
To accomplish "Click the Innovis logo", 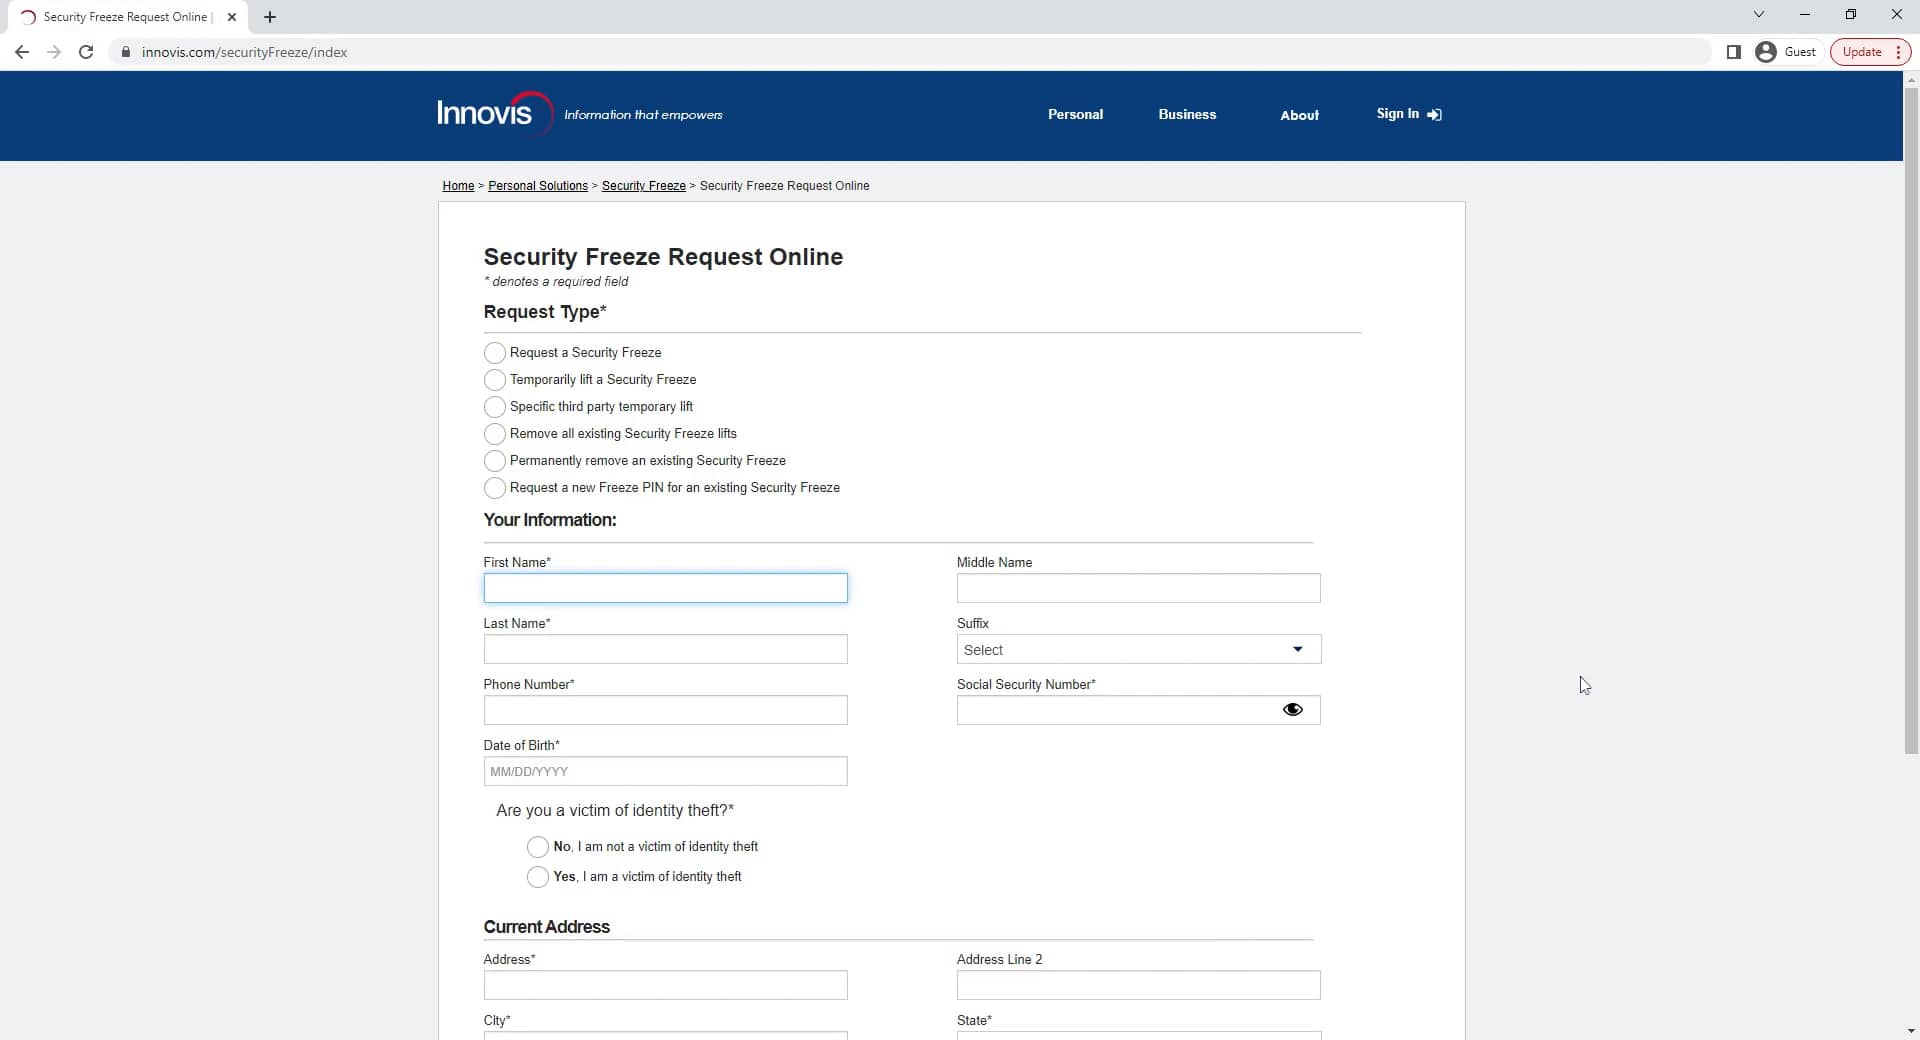I will pyautogui.click(x=494, y=113).
